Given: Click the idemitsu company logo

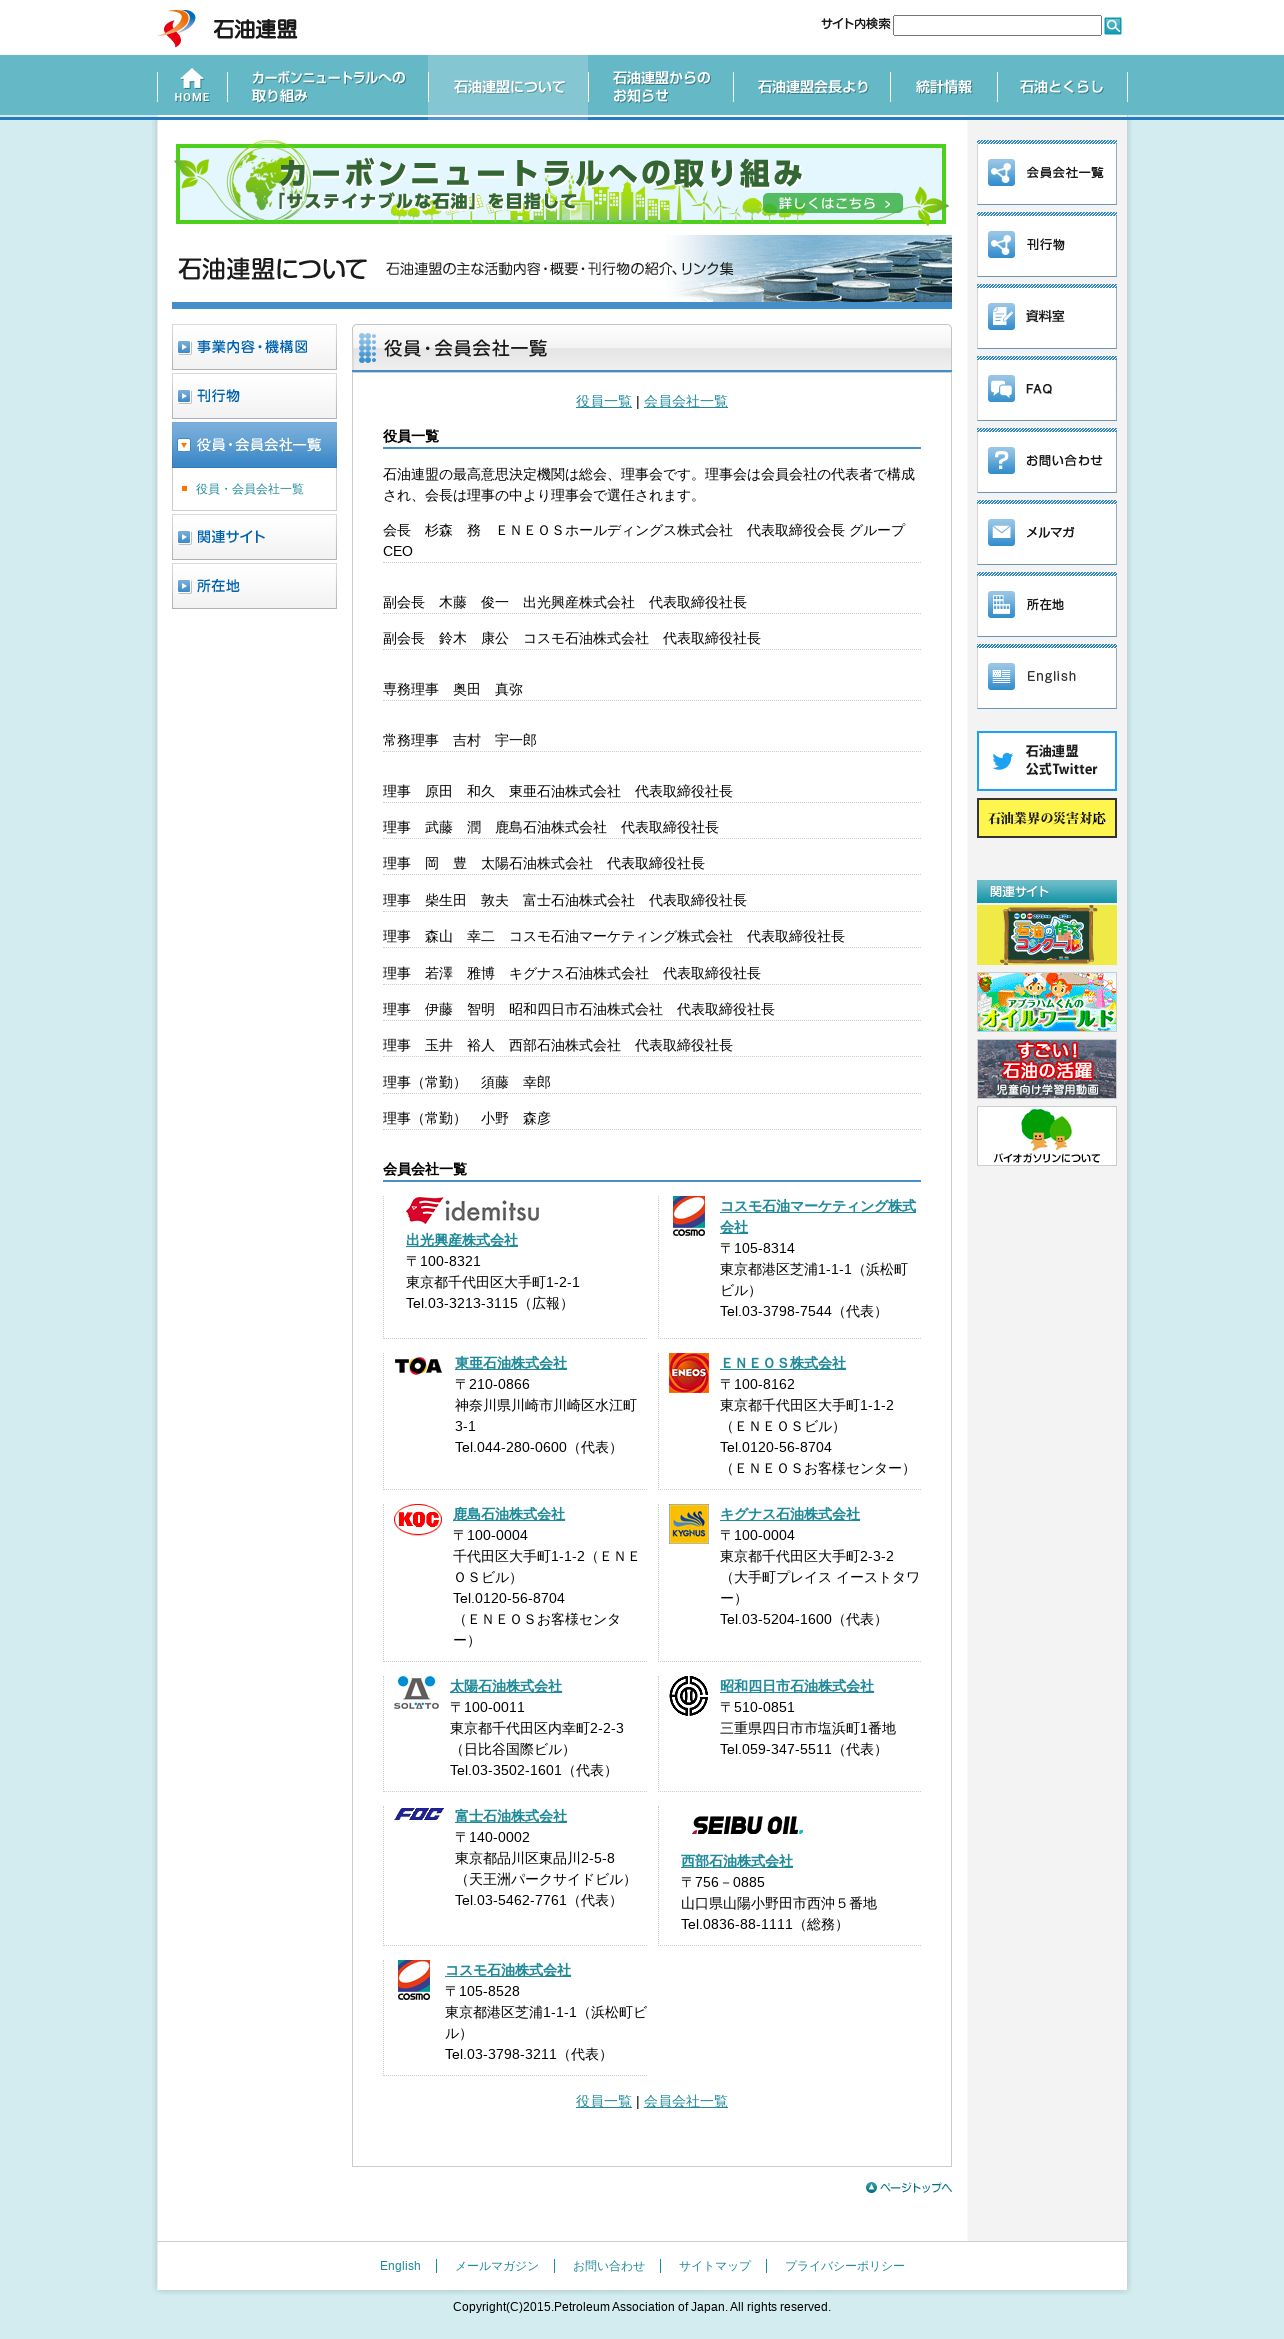Looking at the screenshot, I should [473, 1211].
